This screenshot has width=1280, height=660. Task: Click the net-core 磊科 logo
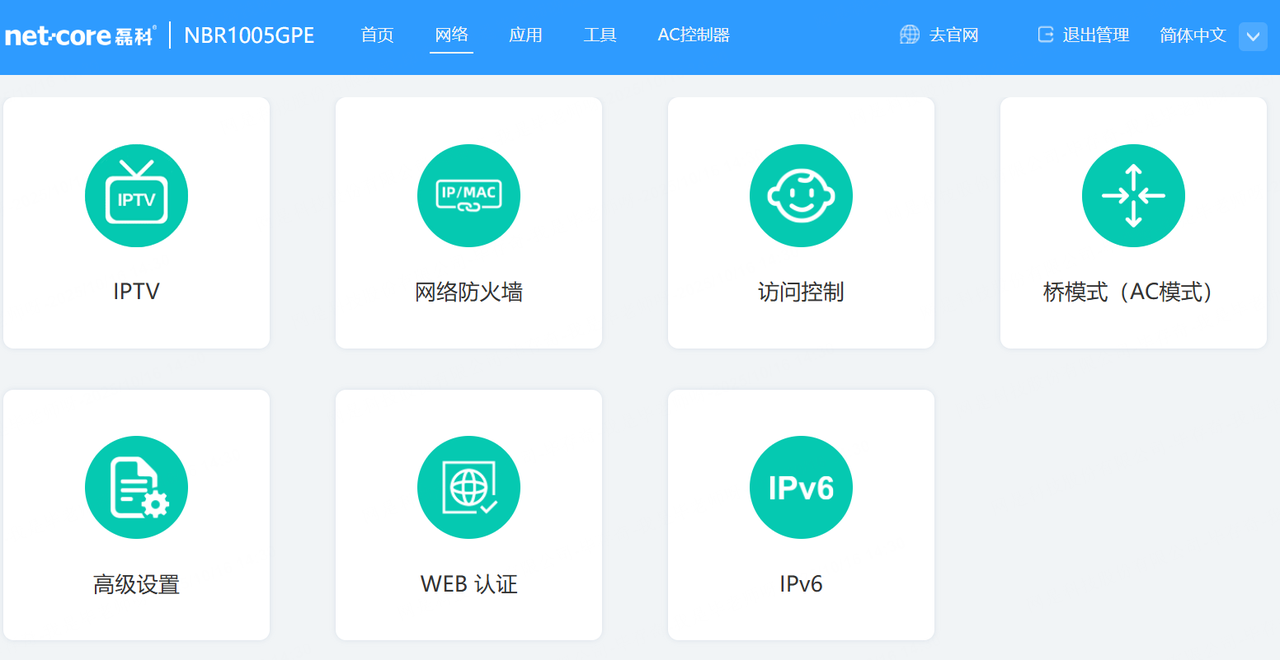pos(80,36)
